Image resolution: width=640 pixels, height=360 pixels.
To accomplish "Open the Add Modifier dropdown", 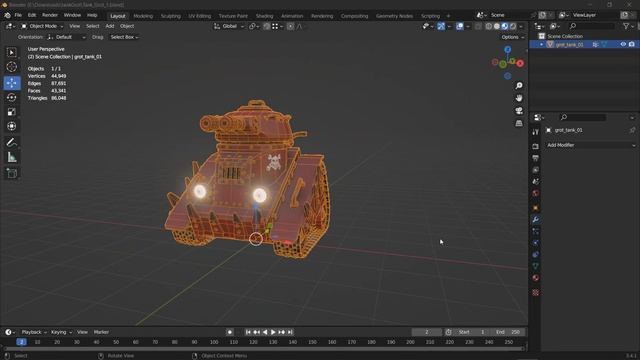I will click(x=591, y=145).
